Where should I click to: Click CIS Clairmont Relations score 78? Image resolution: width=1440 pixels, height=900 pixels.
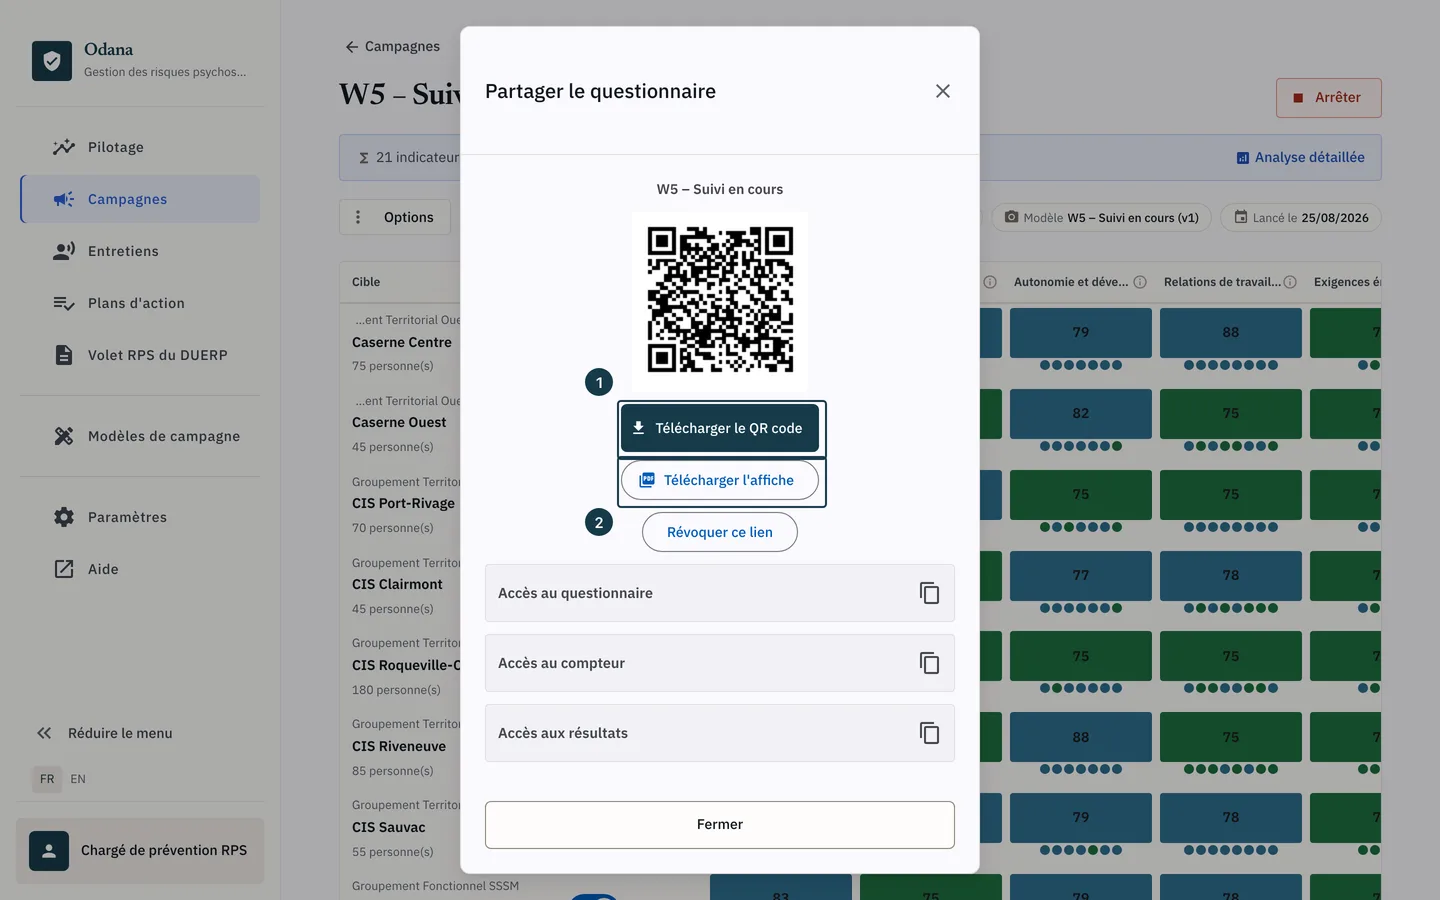[1231, 576]
